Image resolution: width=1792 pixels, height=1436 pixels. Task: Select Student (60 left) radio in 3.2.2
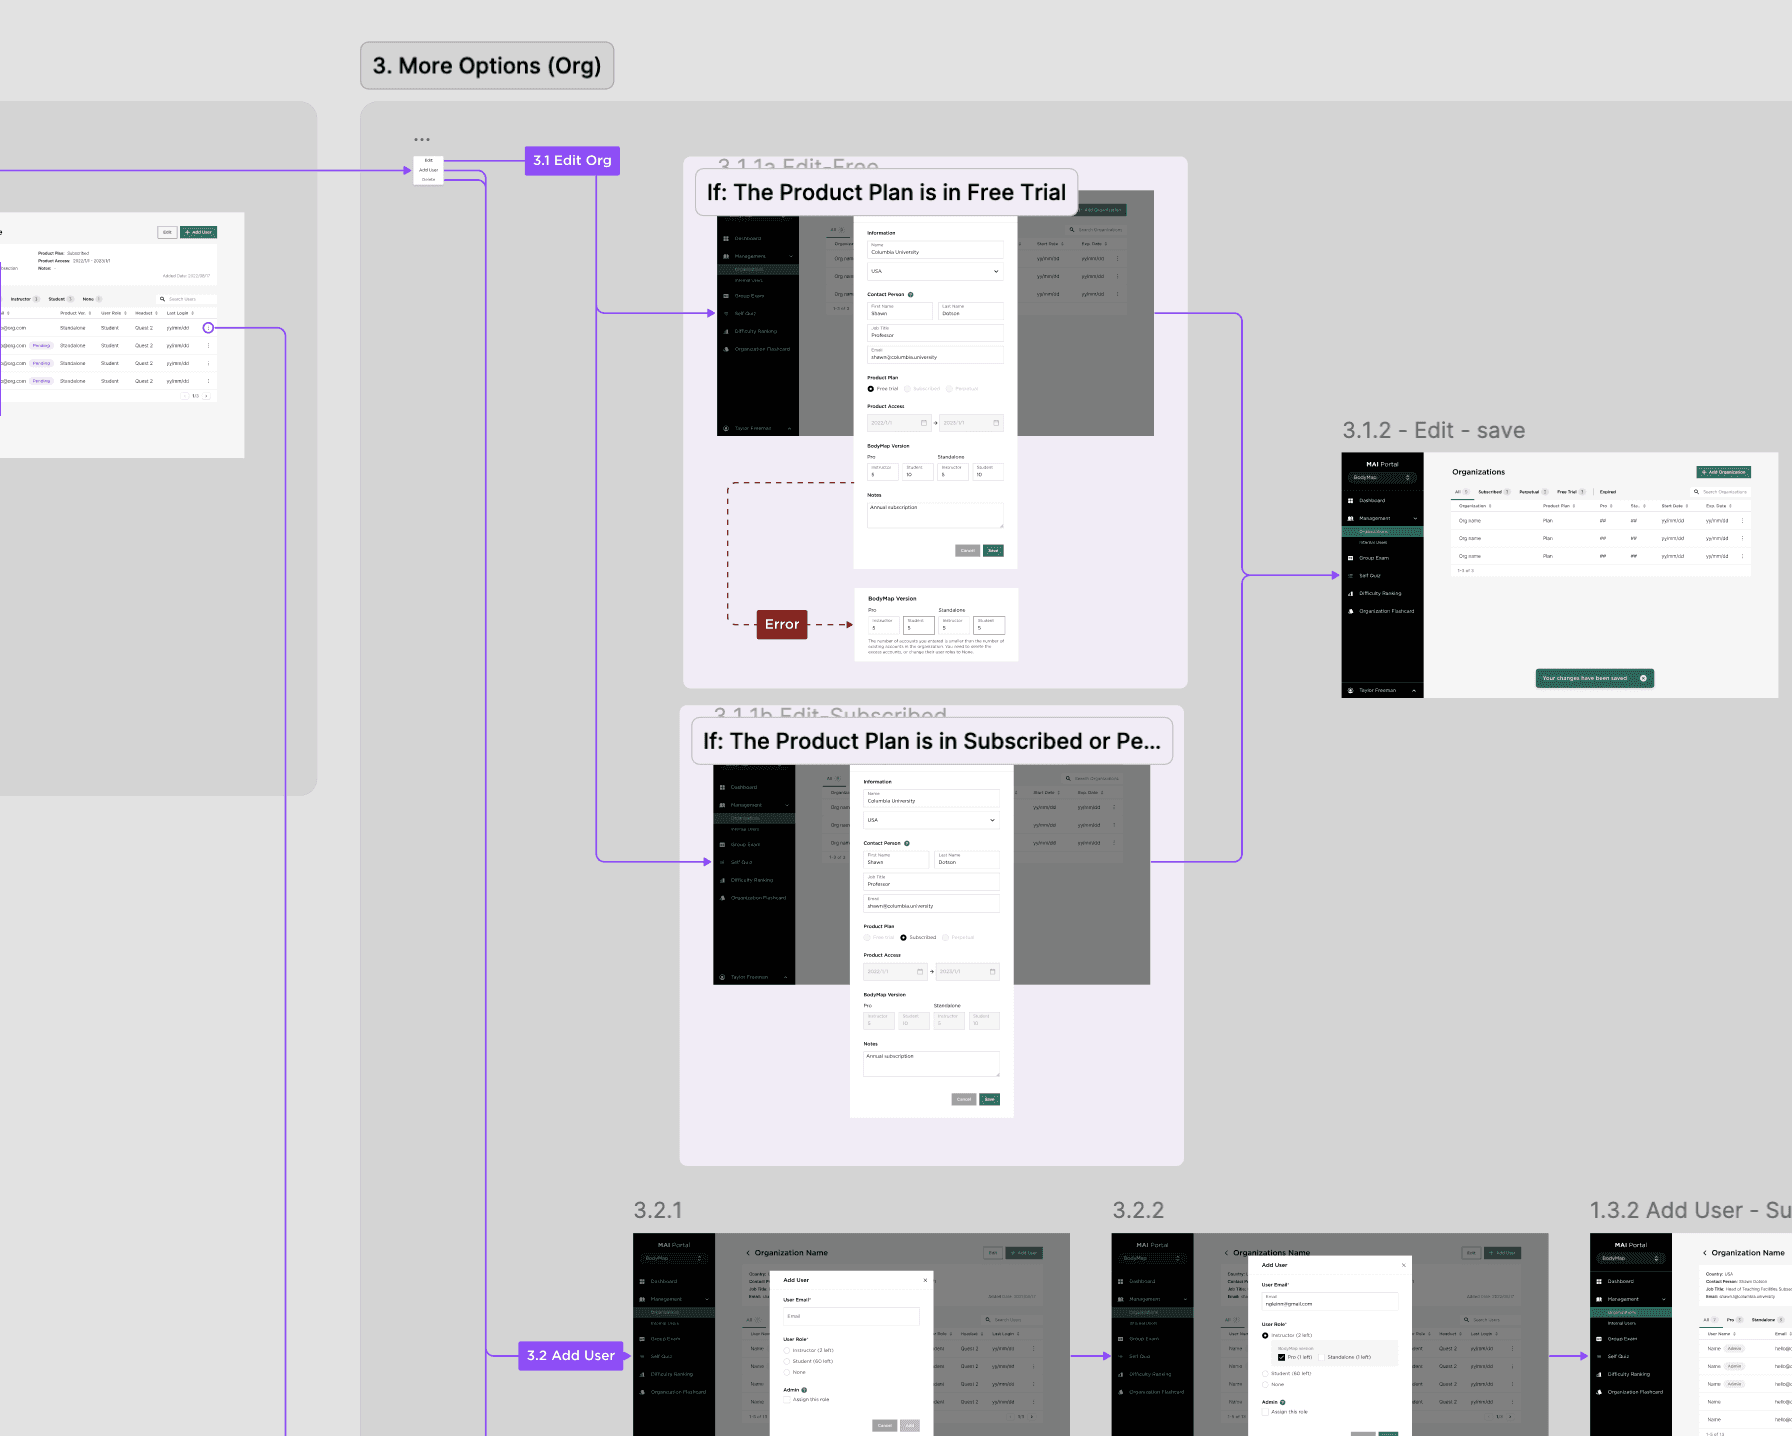tap(1265, 1374)
